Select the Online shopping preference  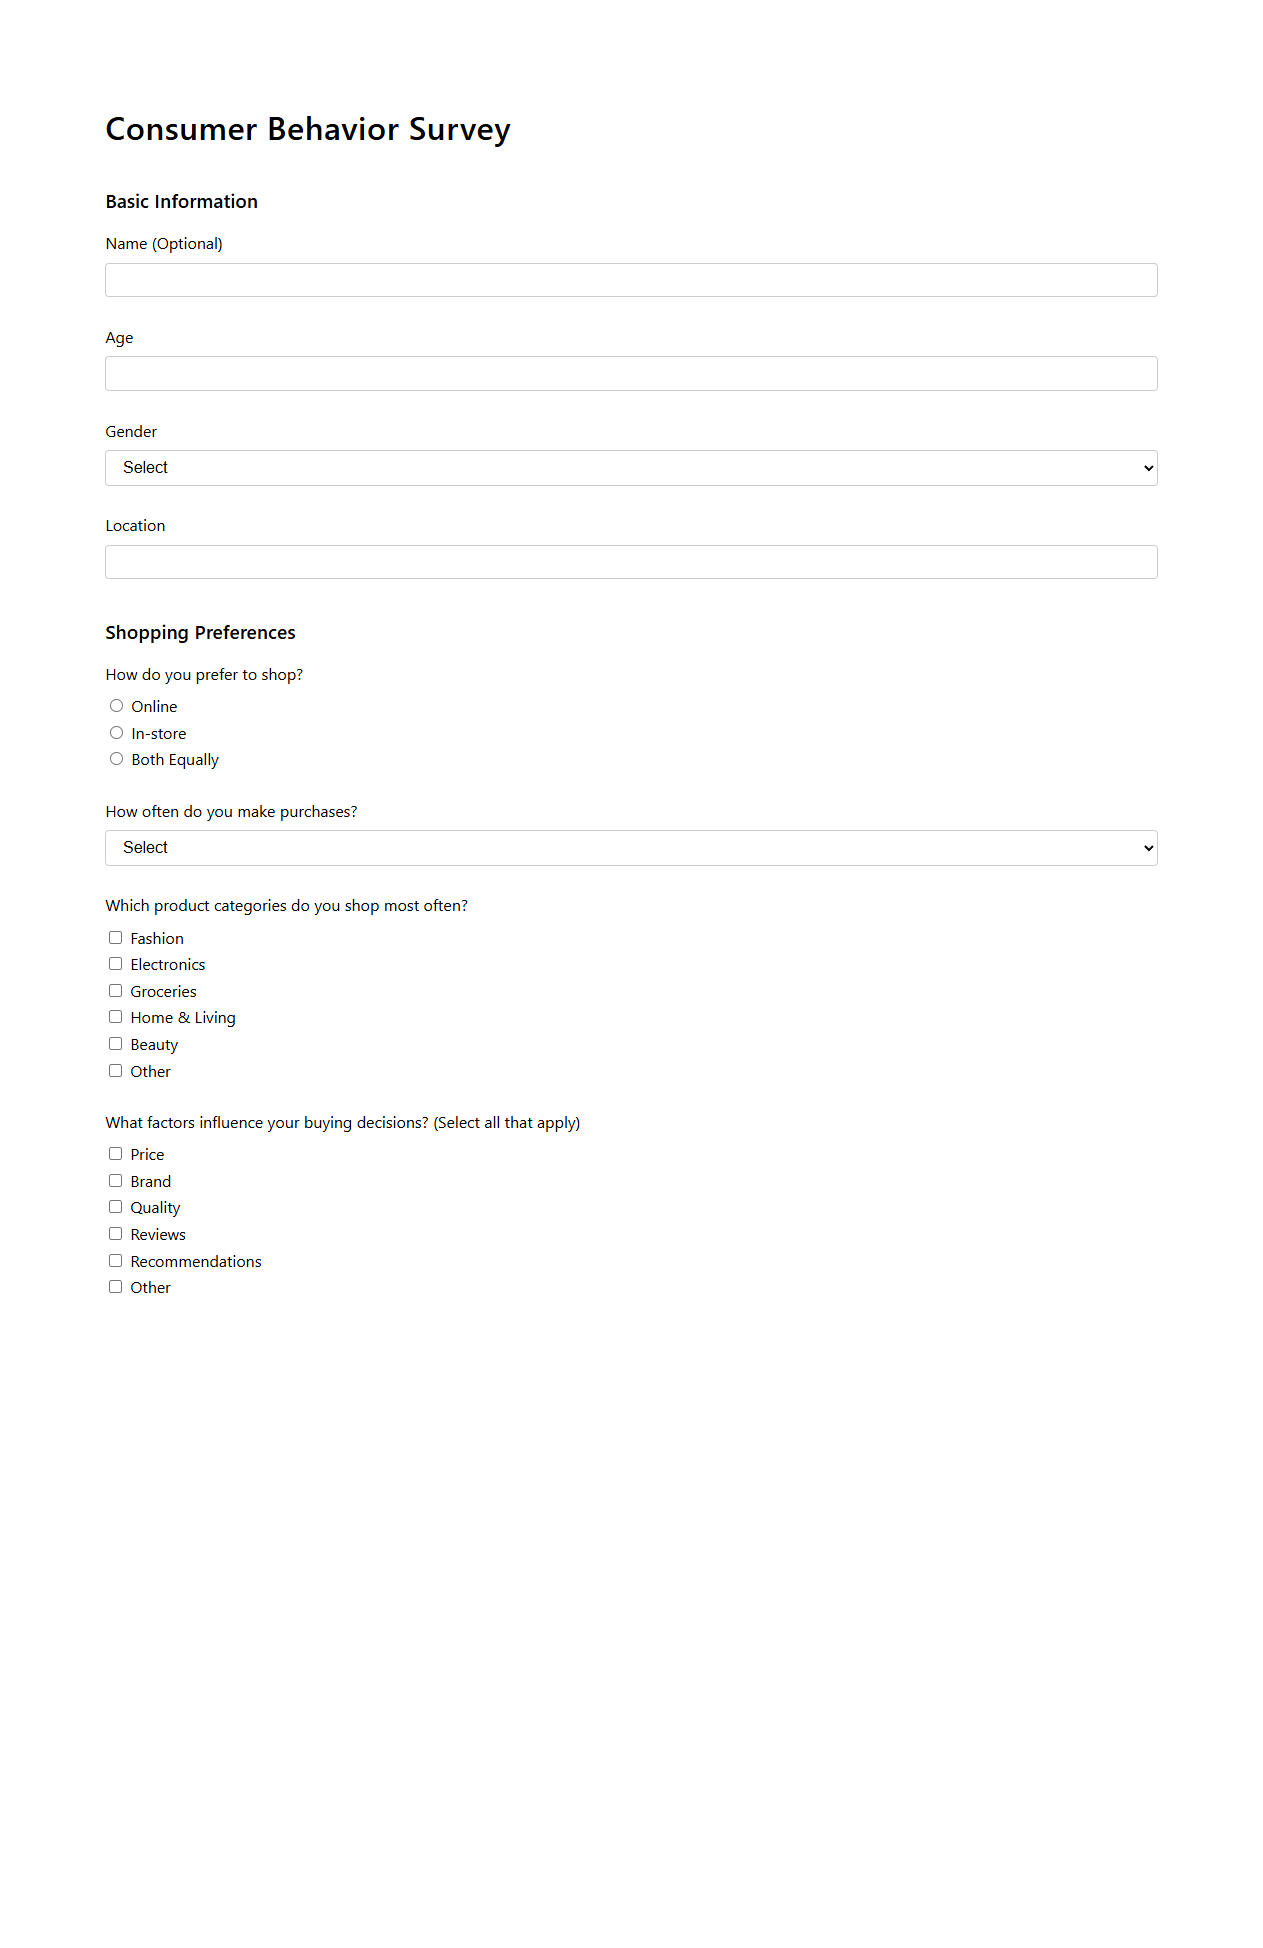click(116, 705)
